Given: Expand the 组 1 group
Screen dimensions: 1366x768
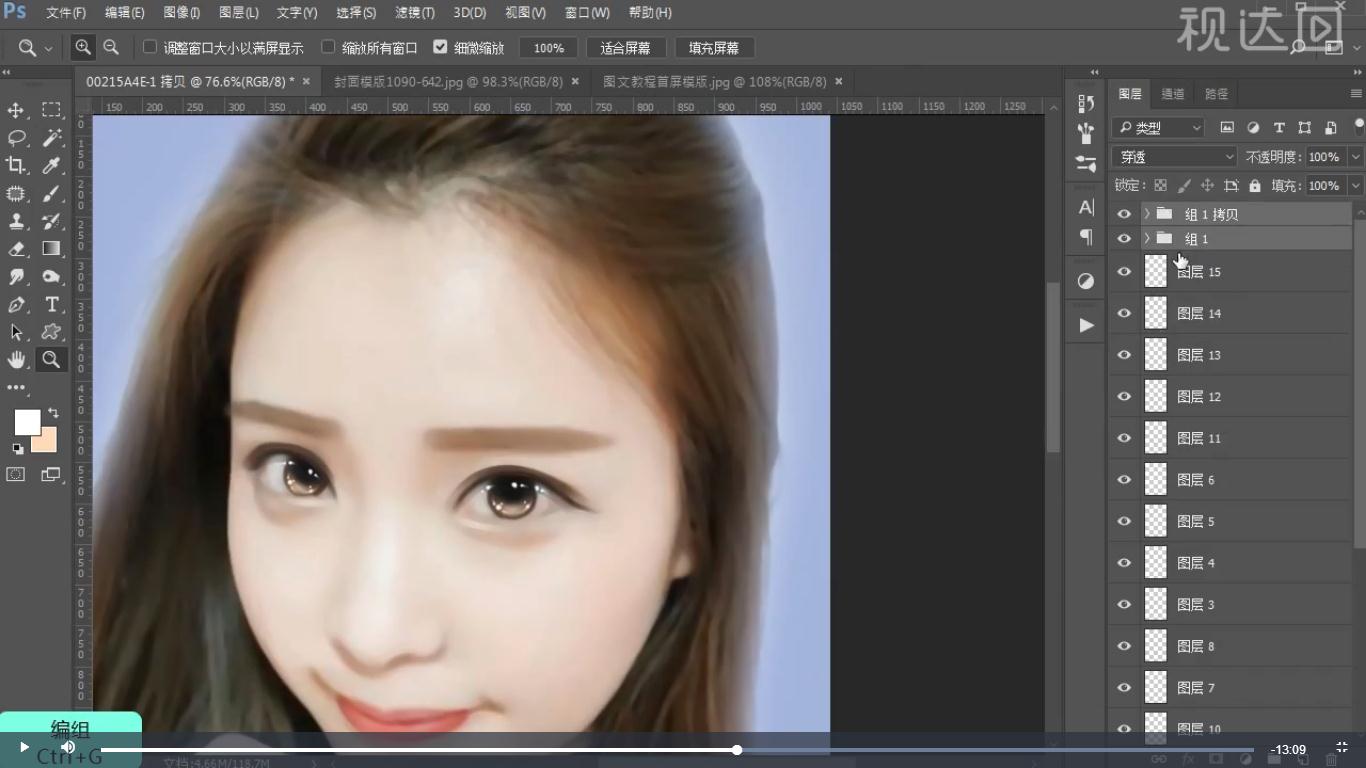Looking at the screenshot, I should [x=1146, y=239].
